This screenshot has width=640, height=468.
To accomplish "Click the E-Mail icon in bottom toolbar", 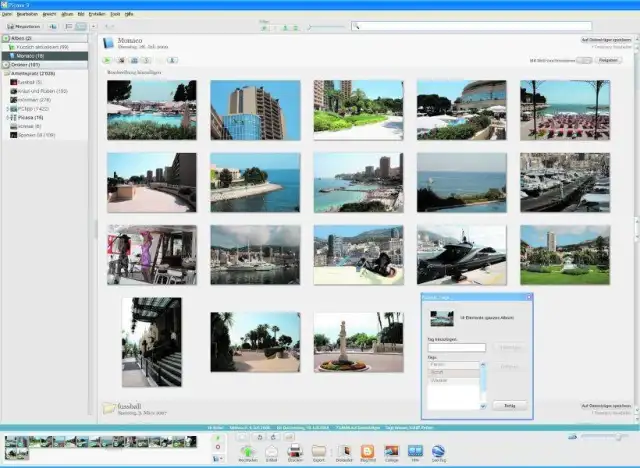I will [x=270, y=452].
